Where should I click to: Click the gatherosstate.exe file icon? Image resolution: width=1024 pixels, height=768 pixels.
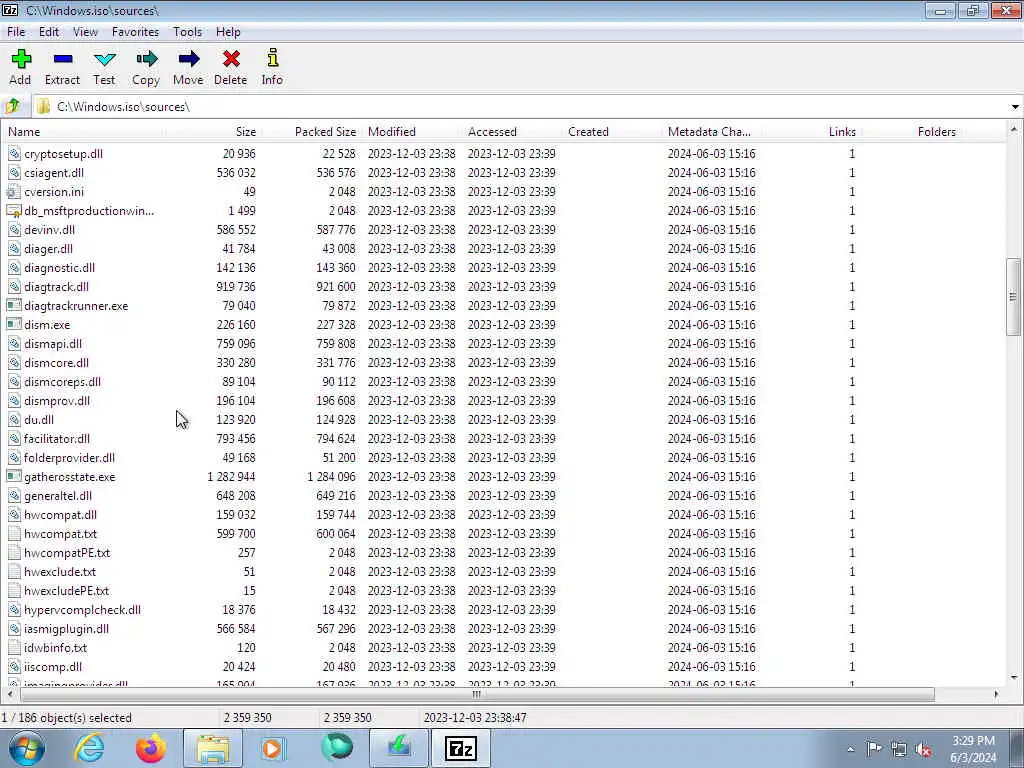[14, 476]
